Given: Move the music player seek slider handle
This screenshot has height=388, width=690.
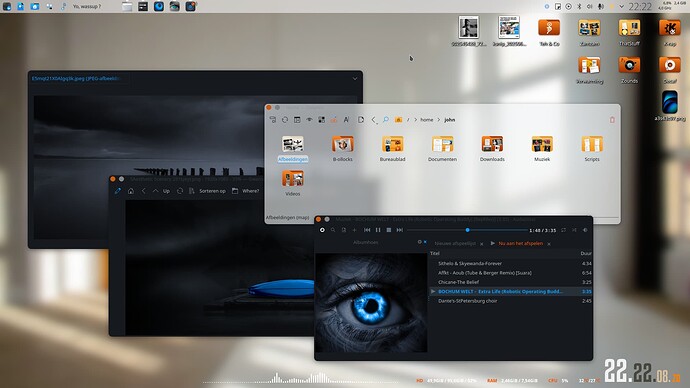Looking at the screenshot, I should point(467,230).
